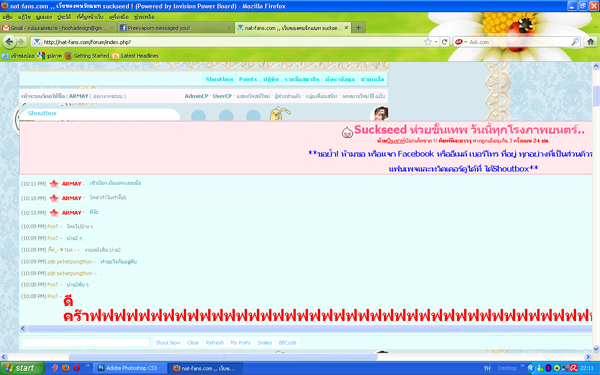Open the AdminCP link
The height and width of the screenshot is (375, 600).
pyautogui.click(x=196, y=96)
